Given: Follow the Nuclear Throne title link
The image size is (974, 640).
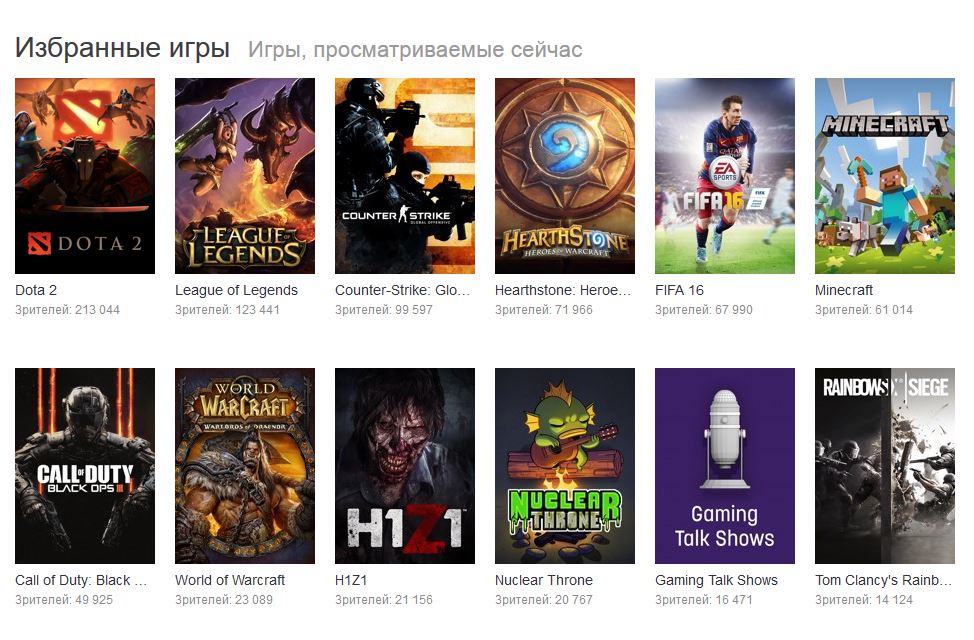Looking at the screenshot, I should [544, 580].
